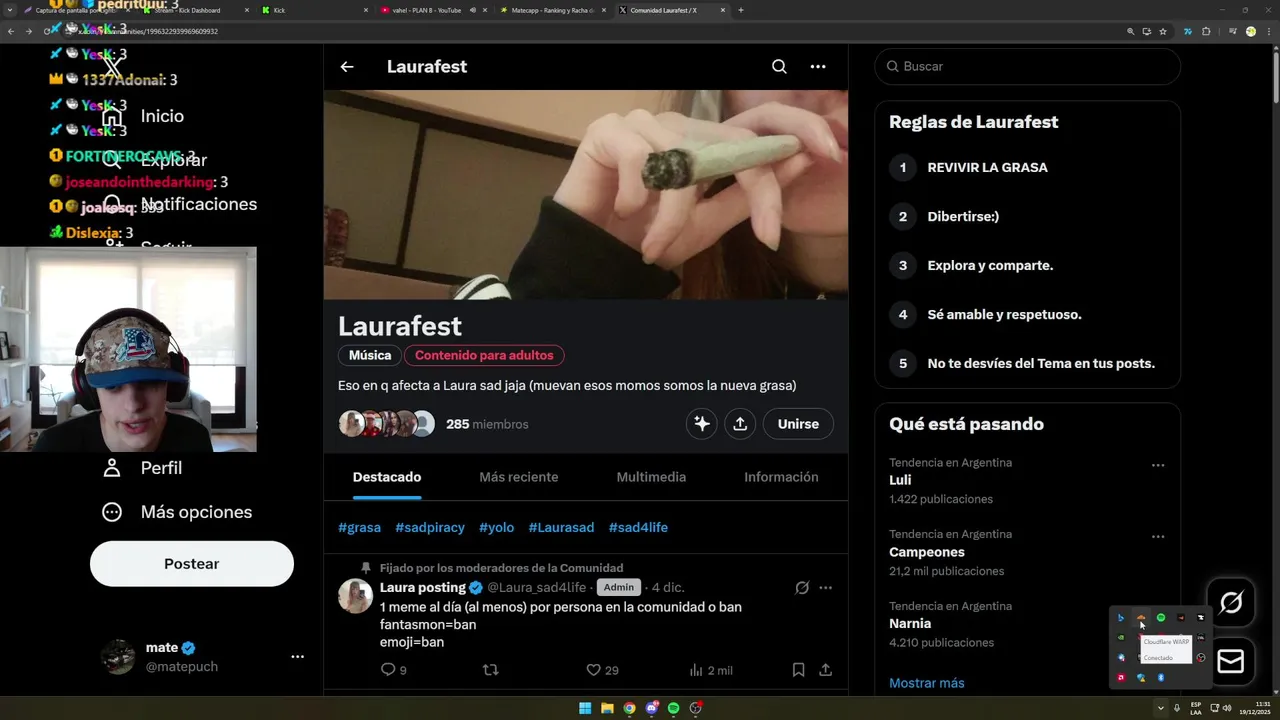Open a new browser tab
The width and height of the screenshot is (1280, 720).
[x=740, y=10]
